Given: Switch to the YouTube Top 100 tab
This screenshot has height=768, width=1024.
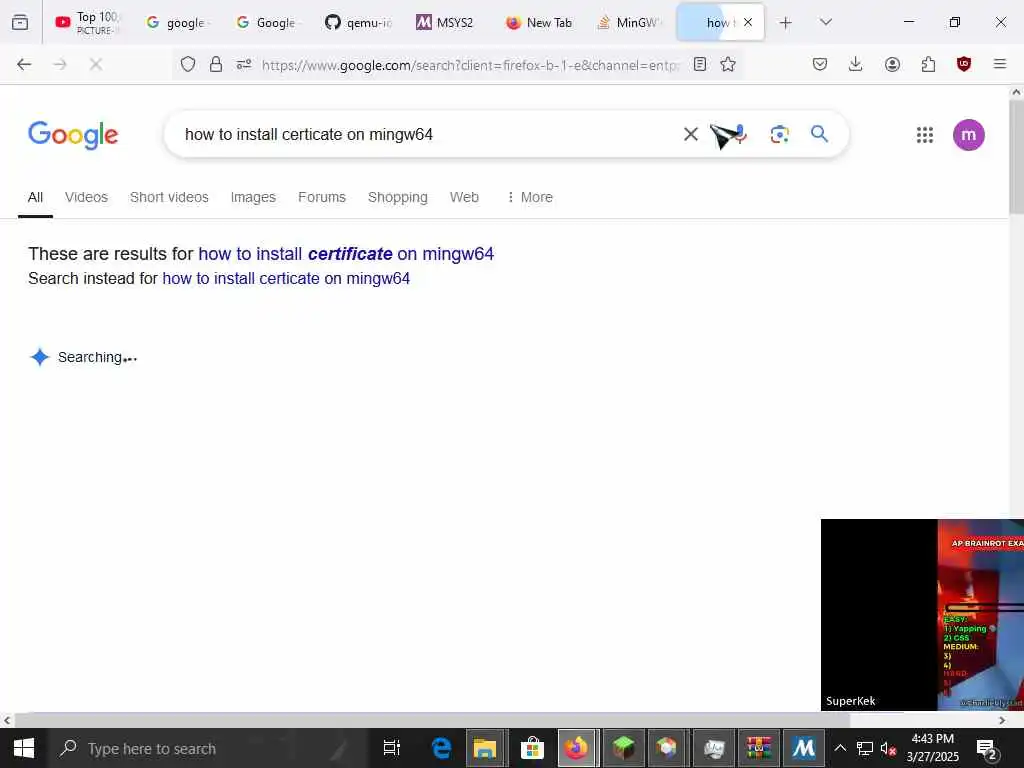Looking at the screenshot, I should point(88,22).
